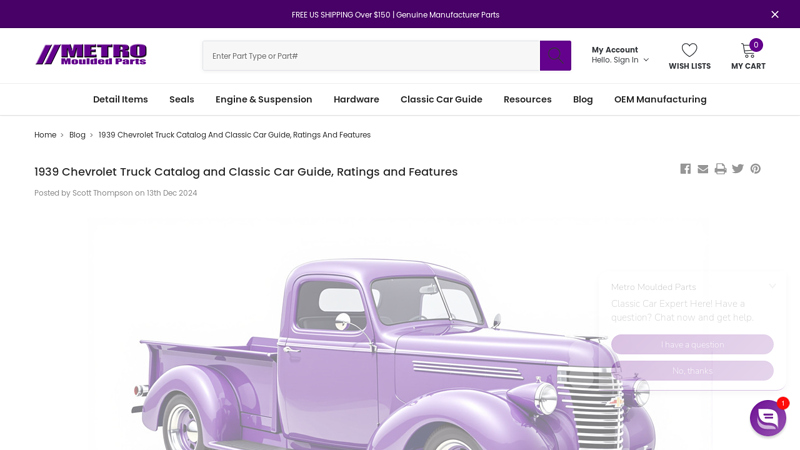This screenshot has height=450, width=800.
Task: Submit search with magnifier button
Action: [555, 56]
